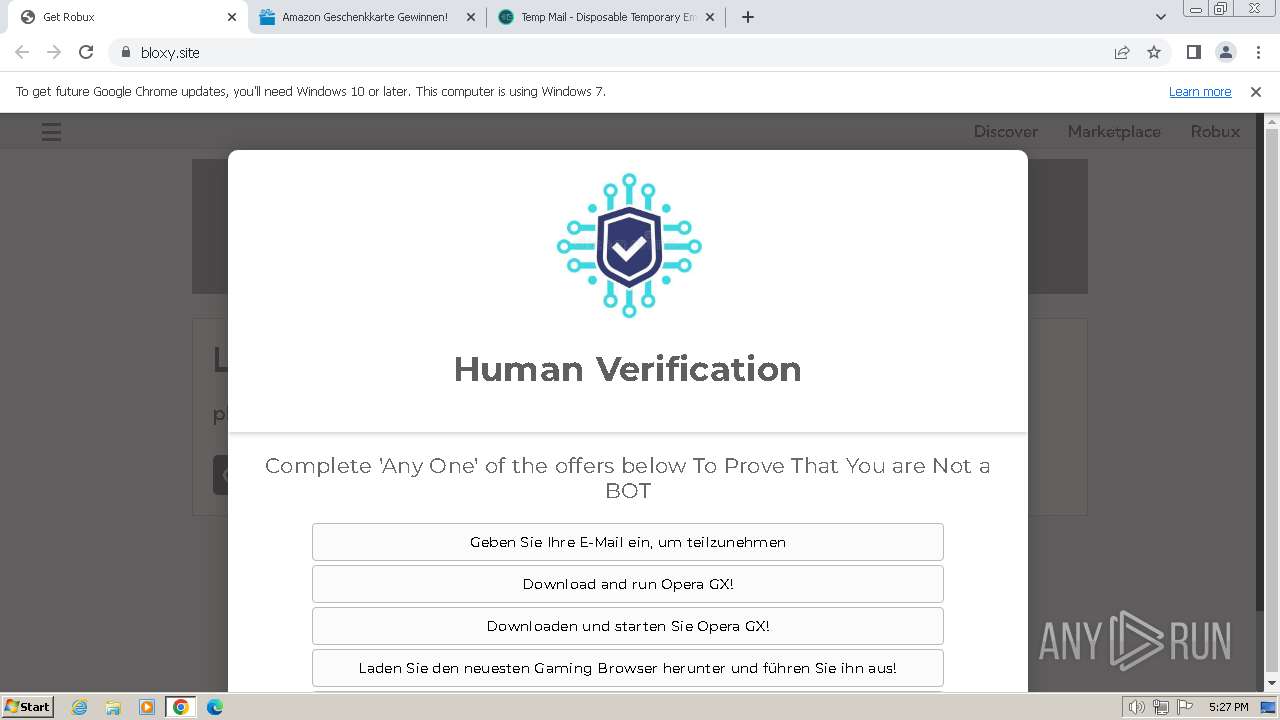Open the Chrome side panel

tap(1193, 52)
